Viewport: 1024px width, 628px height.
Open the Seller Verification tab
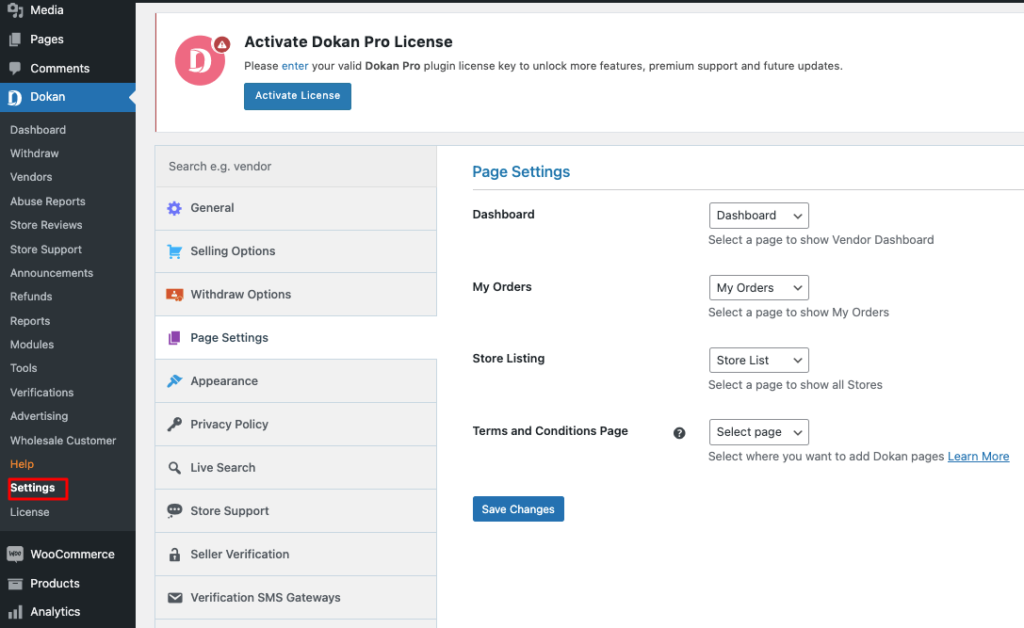[x=296, y=554]
